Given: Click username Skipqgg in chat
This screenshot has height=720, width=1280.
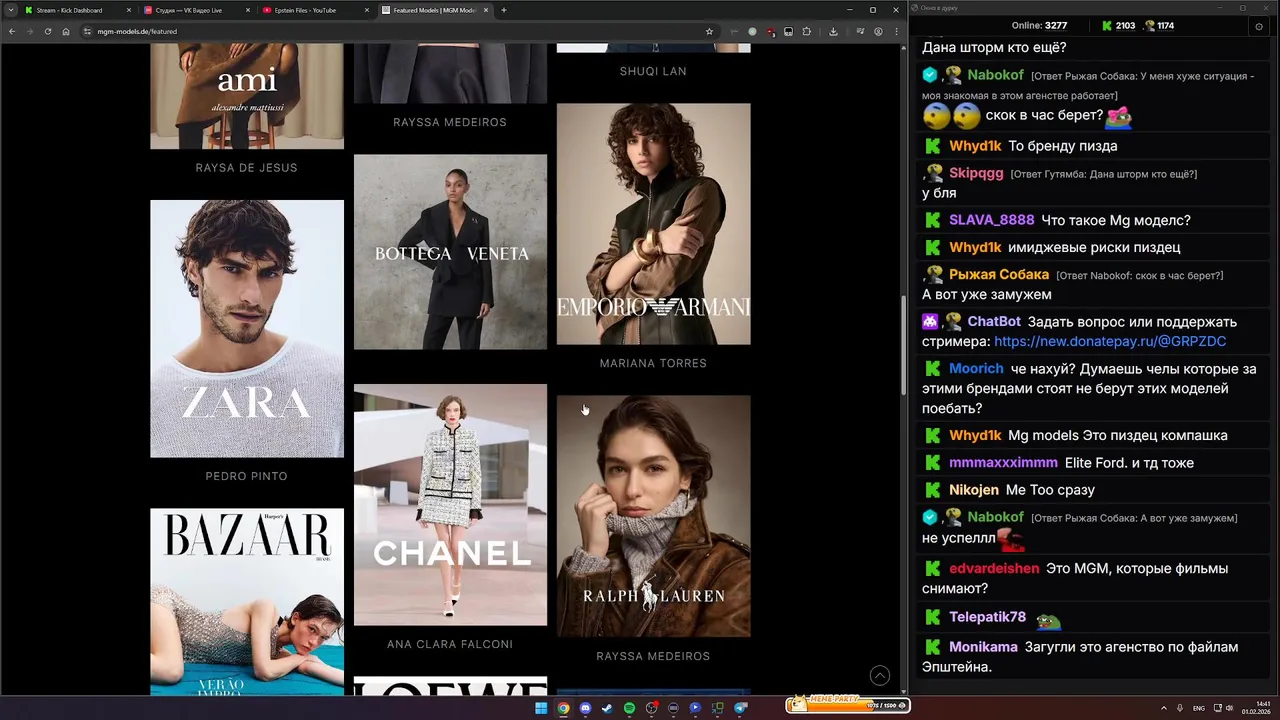Looking at the screenshot, I should point(976,173).
